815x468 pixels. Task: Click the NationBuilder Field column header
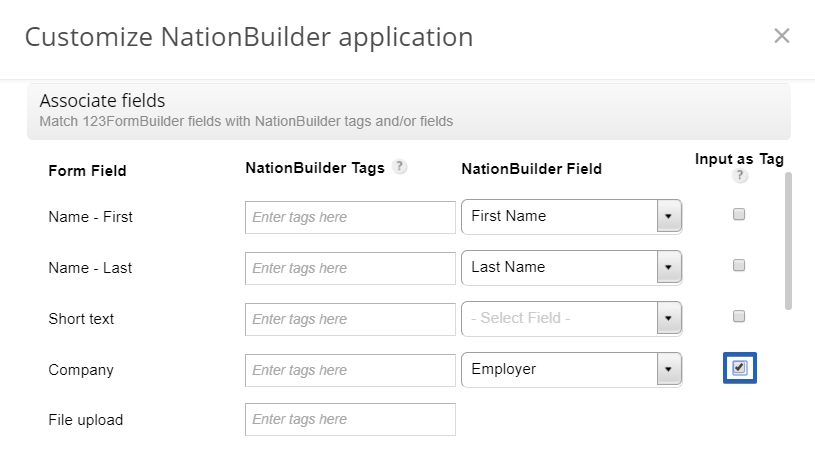click(x=531, y=169)
